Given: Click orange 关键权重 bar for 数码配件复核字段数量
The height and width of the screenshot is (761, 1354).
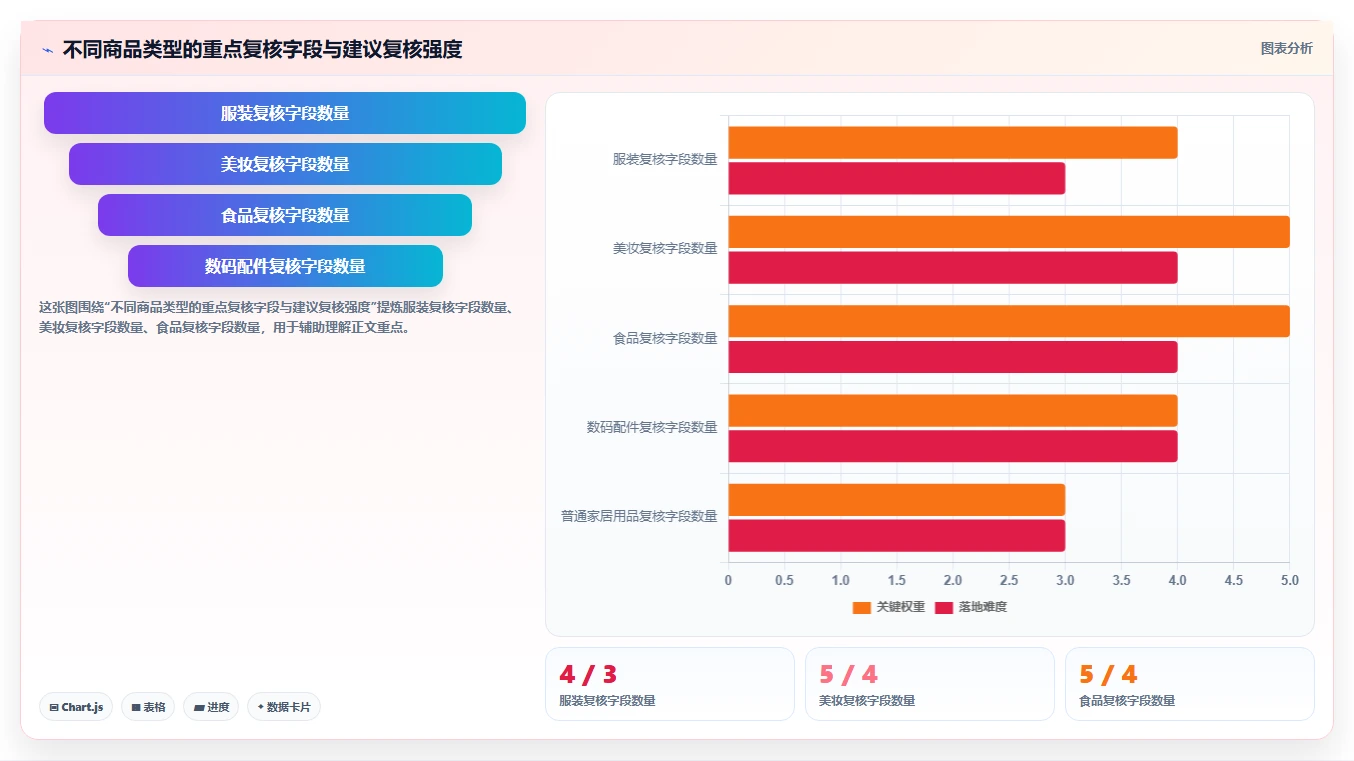Looking at the screenshot, I should (952, 410).
